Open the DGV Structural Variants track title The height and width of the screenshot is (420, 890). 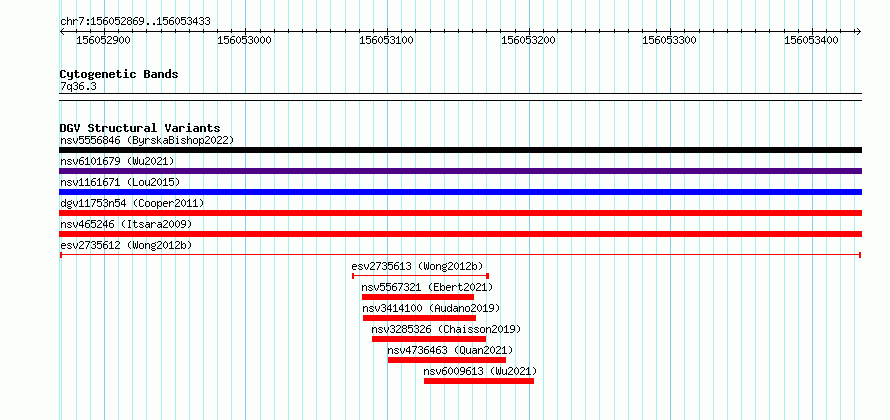(140, 128)
